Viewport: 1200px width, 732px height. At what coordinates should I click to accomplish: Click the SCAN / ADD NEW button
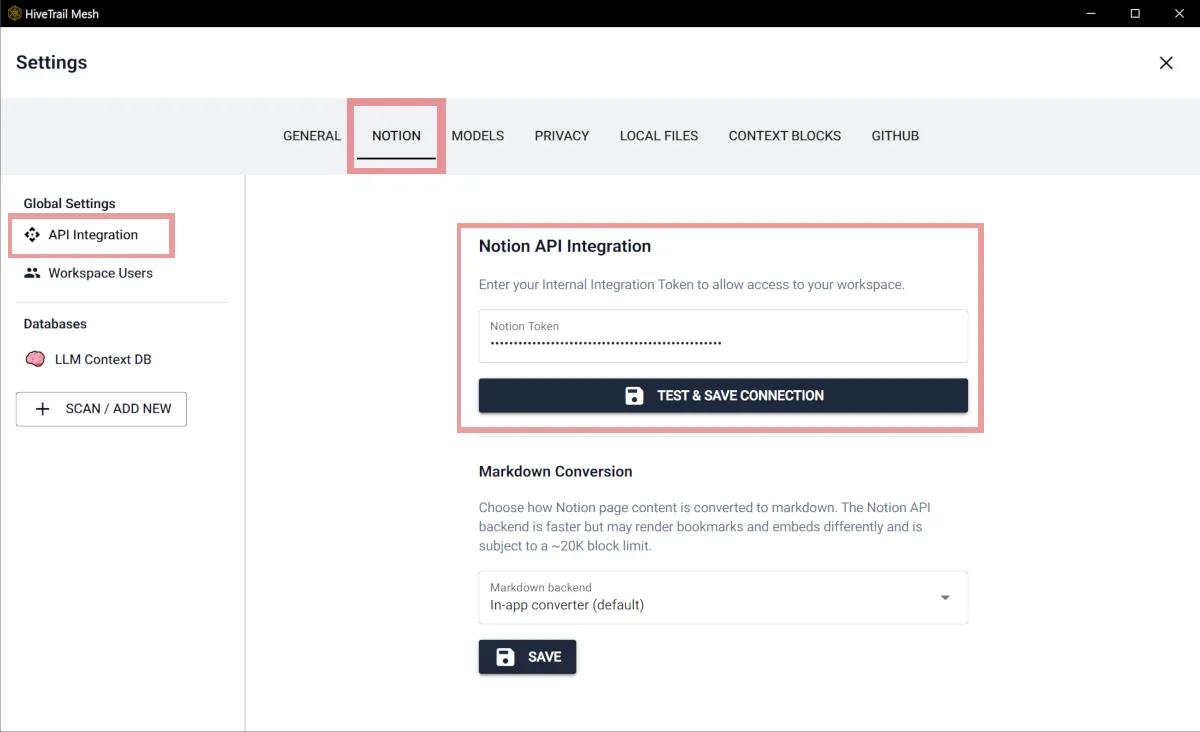[101, 409]
